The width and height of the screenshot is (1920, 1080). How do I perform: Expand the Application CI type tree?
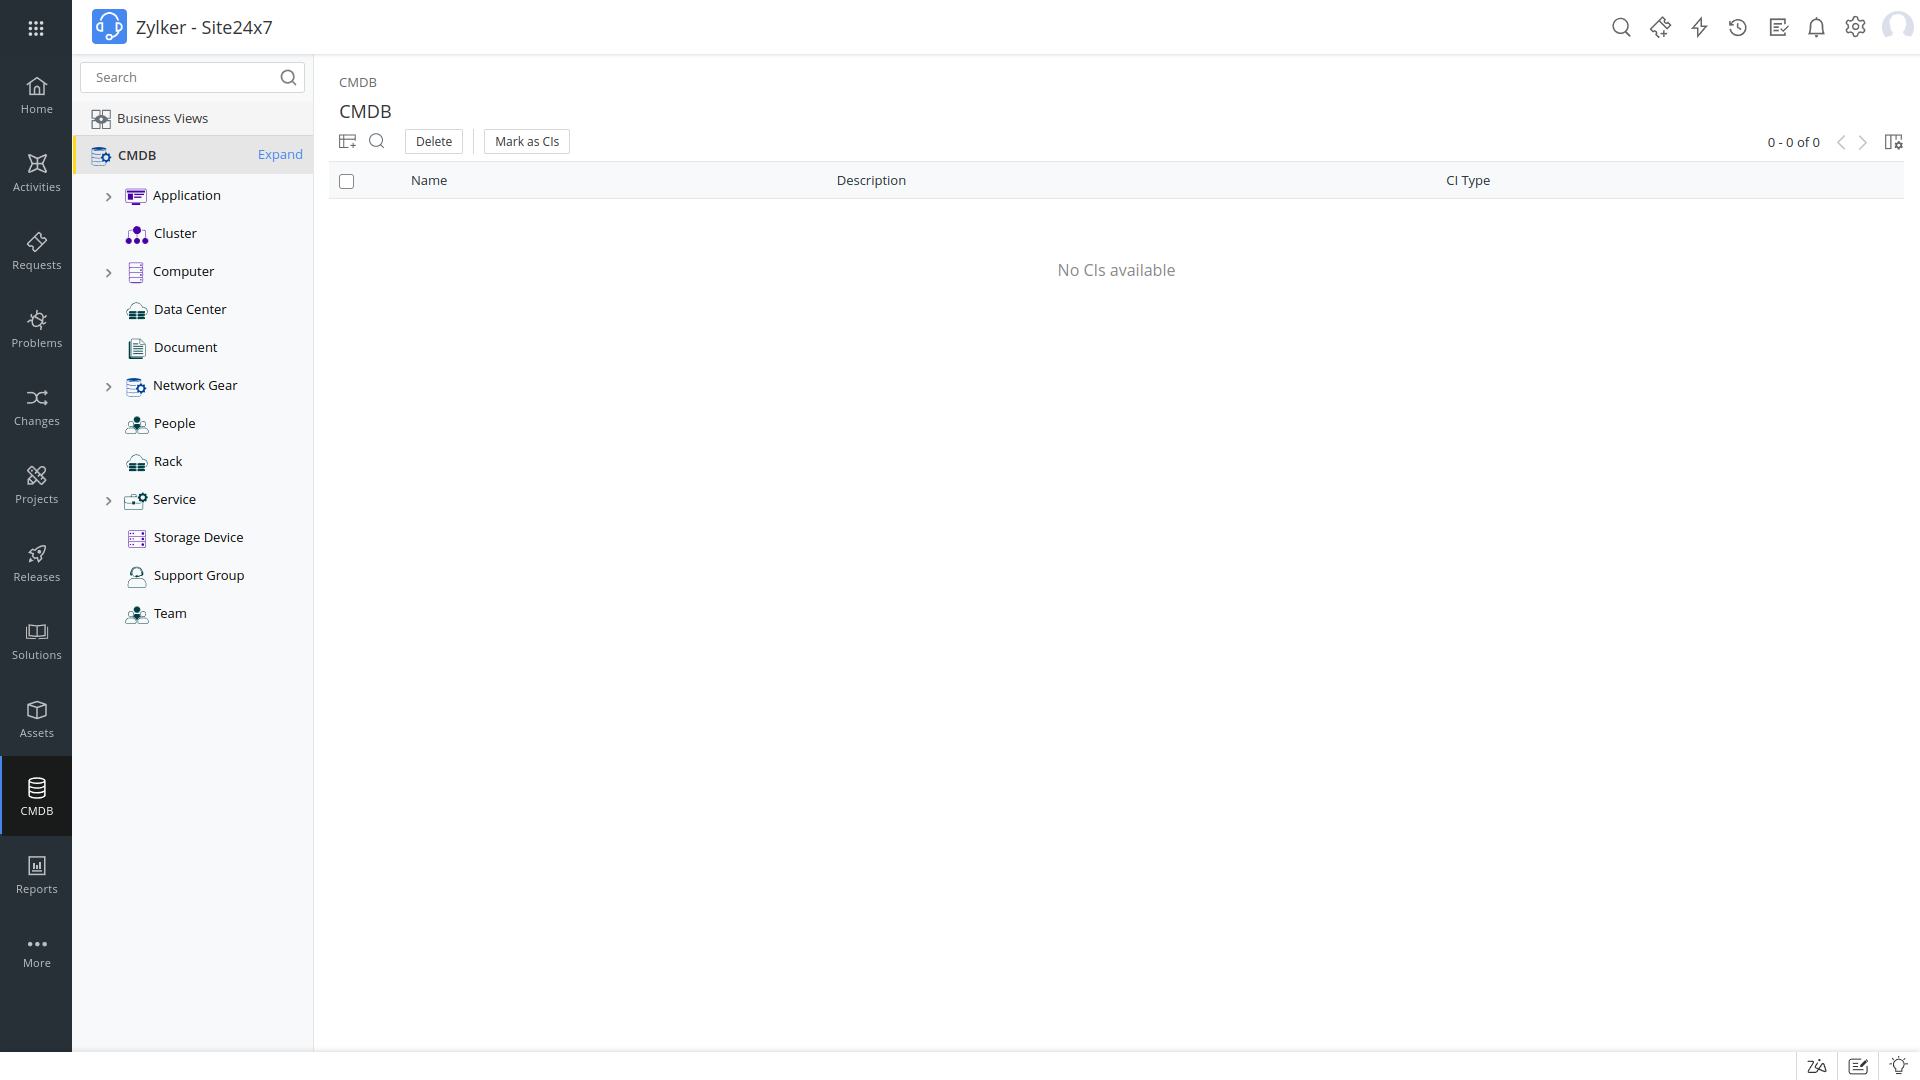pos(109,195)
